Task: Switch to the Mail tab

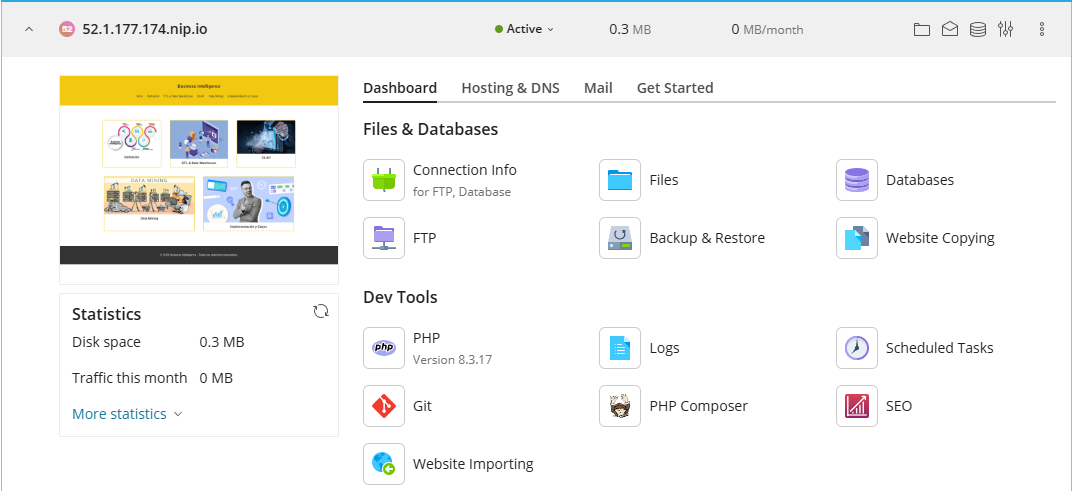Action: [598, 88]
